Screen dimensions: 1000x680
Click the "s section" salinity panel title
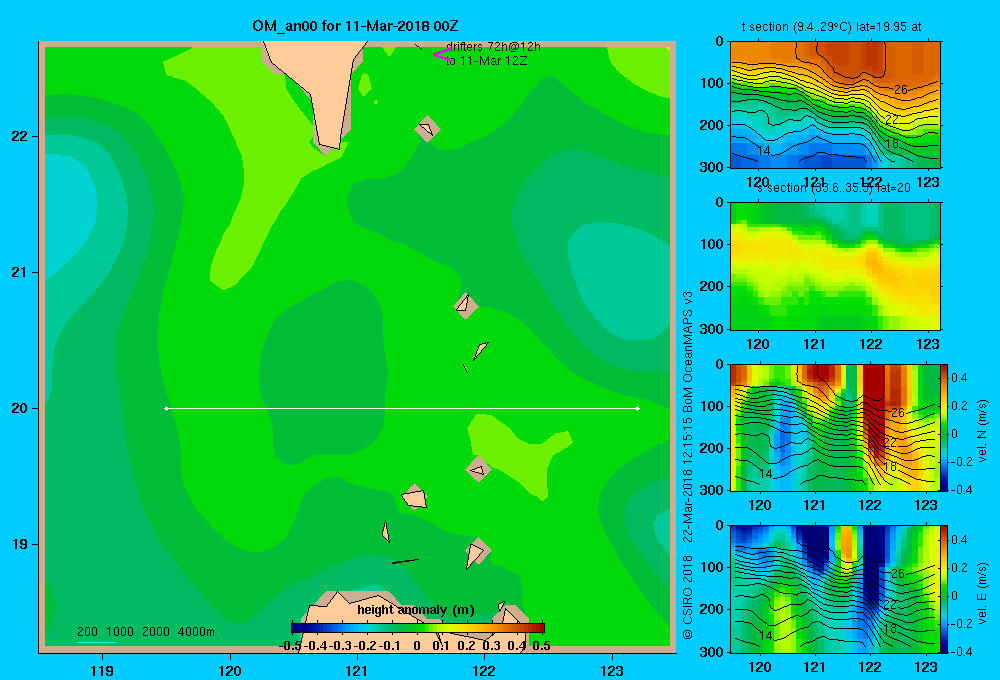(x=833, y=188)
